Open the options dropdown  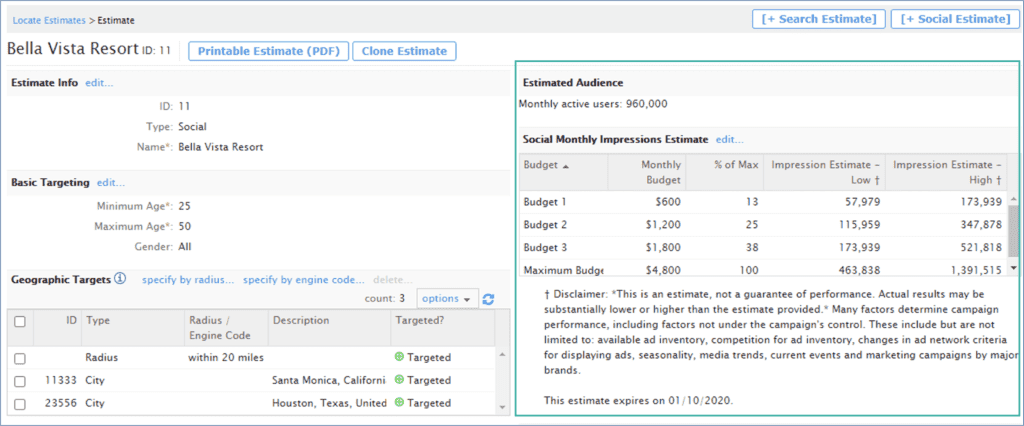(x=447, y=299)
